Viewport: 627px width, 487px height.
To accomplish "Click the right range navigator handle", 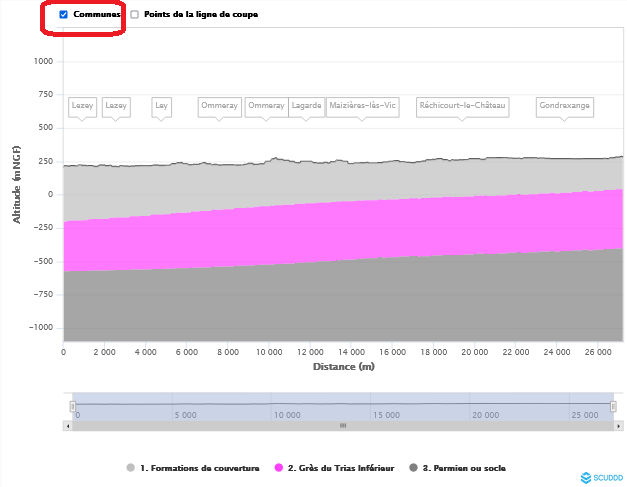I will pos(613,406).
